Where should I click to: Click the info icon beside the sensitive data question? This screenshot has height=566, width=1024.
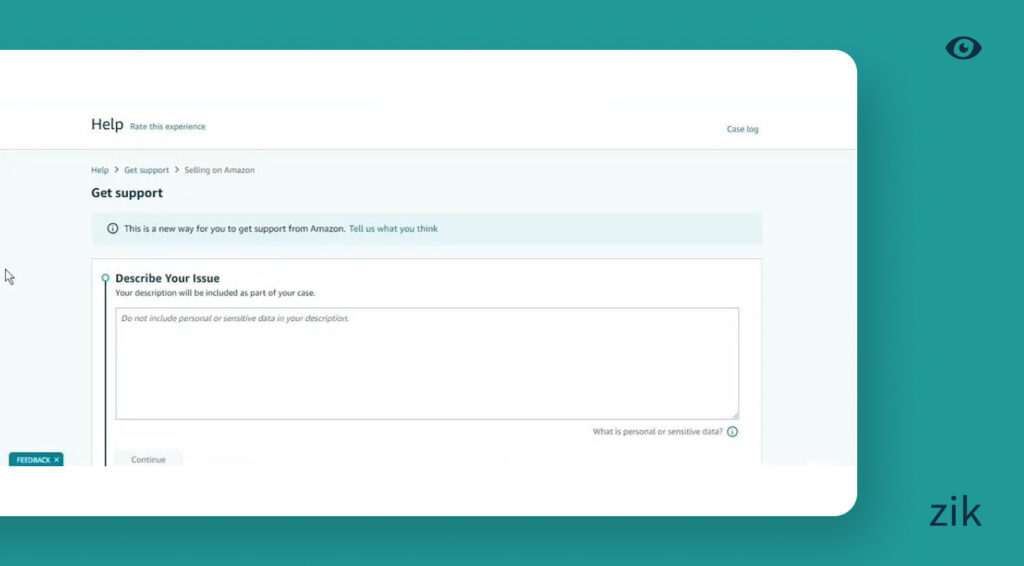click(732, 432)
